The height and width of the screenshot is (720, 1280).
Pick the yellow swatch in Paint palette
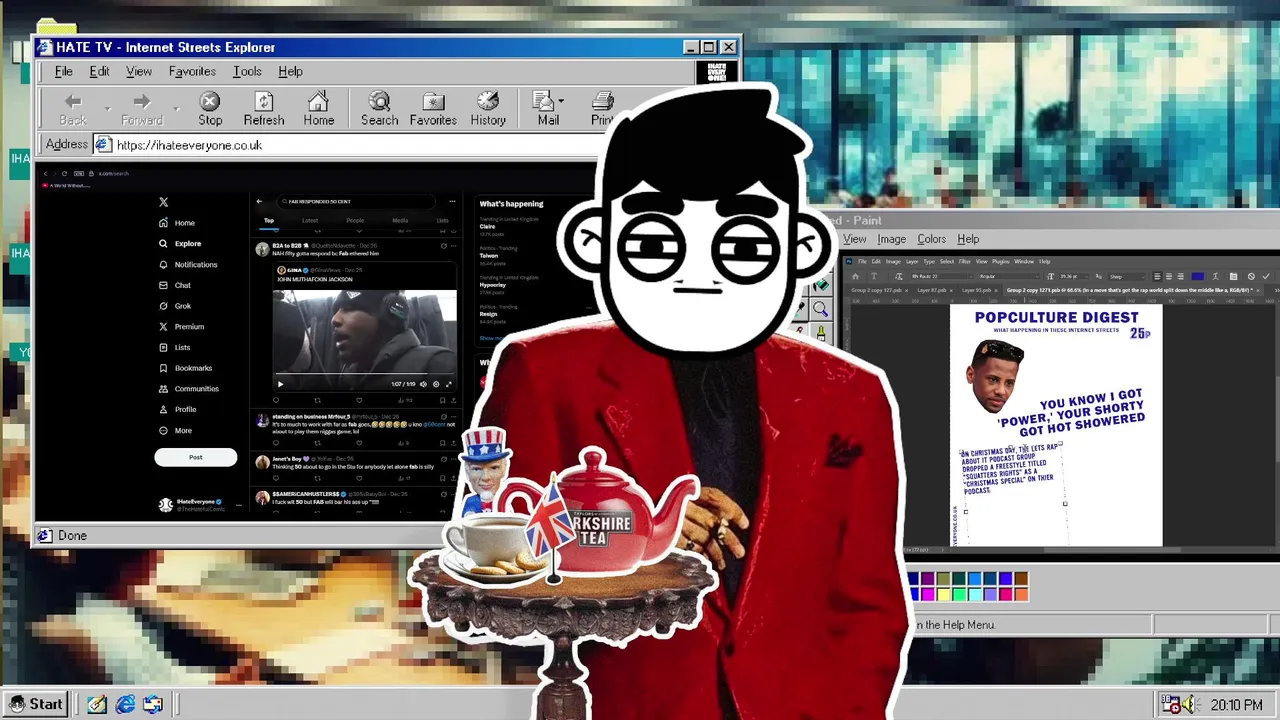(942, 594)
